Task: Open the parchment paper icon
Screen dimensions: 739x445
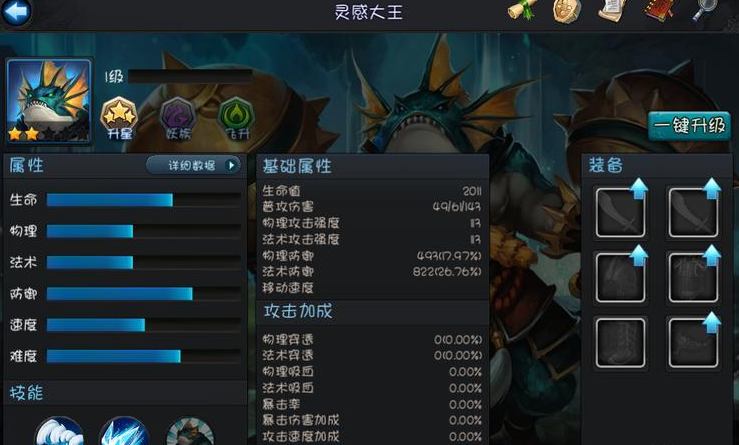Action: (x=613, y=9)
